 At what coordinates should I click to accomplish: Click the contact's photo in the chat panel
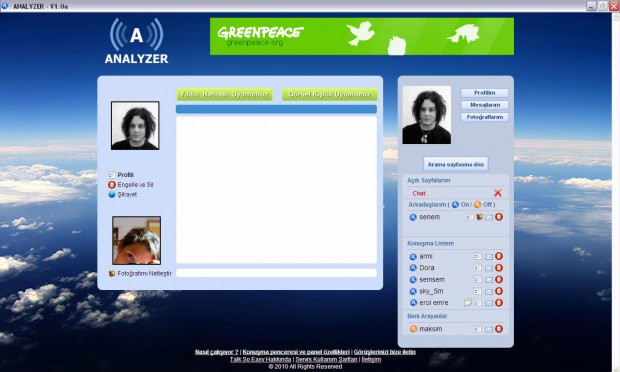[x=135, y=125]
